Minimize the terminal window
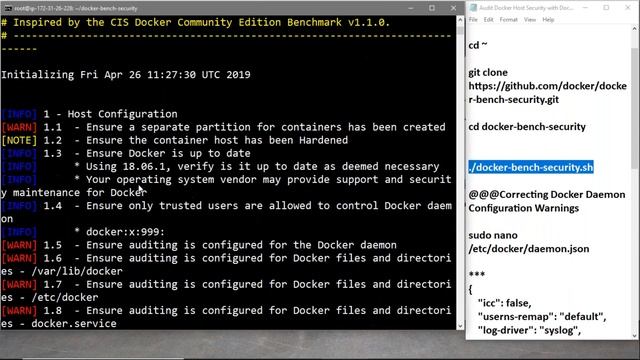 411,8
